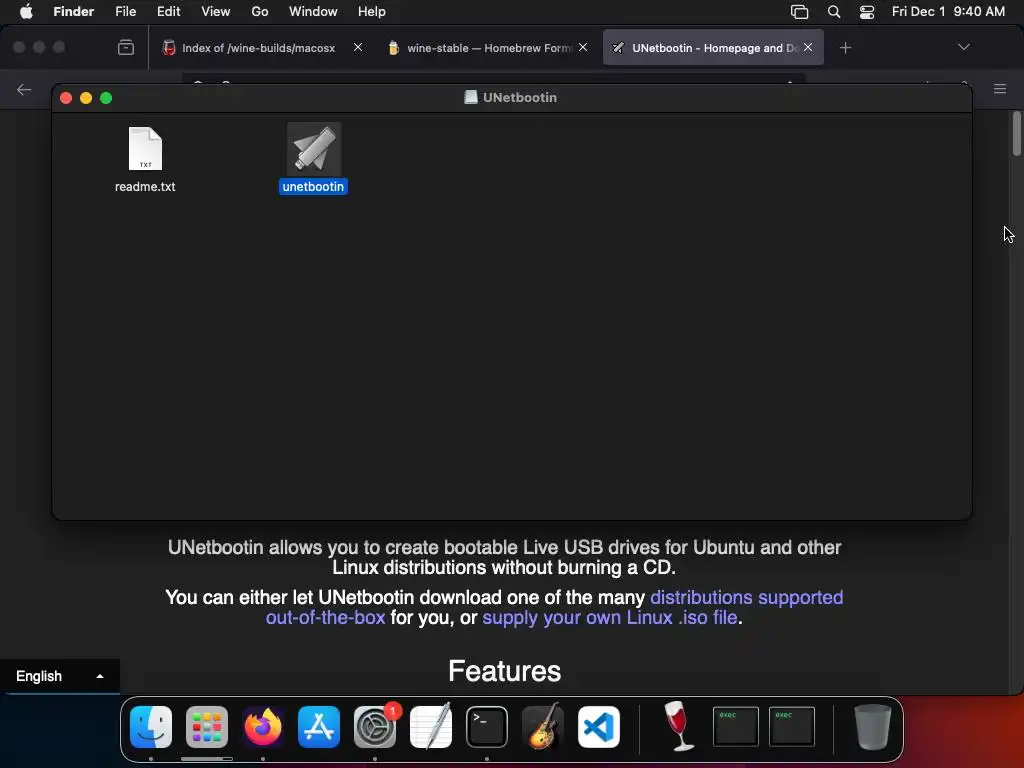Viewport: 1024px width, 768px height.
Task: Close the Index of /wine-builds/macosx tab
Action: coord(358,47)
